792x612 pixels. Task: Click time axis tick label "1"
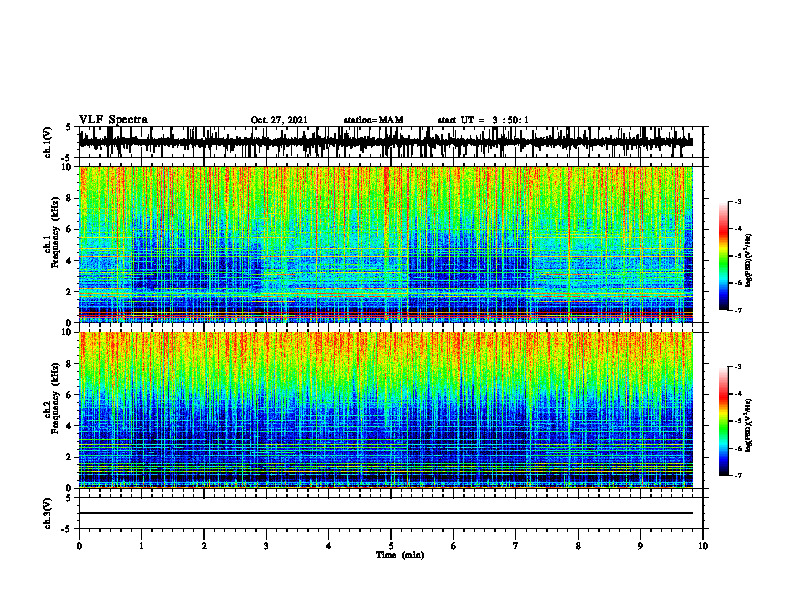tap(141, 546)
